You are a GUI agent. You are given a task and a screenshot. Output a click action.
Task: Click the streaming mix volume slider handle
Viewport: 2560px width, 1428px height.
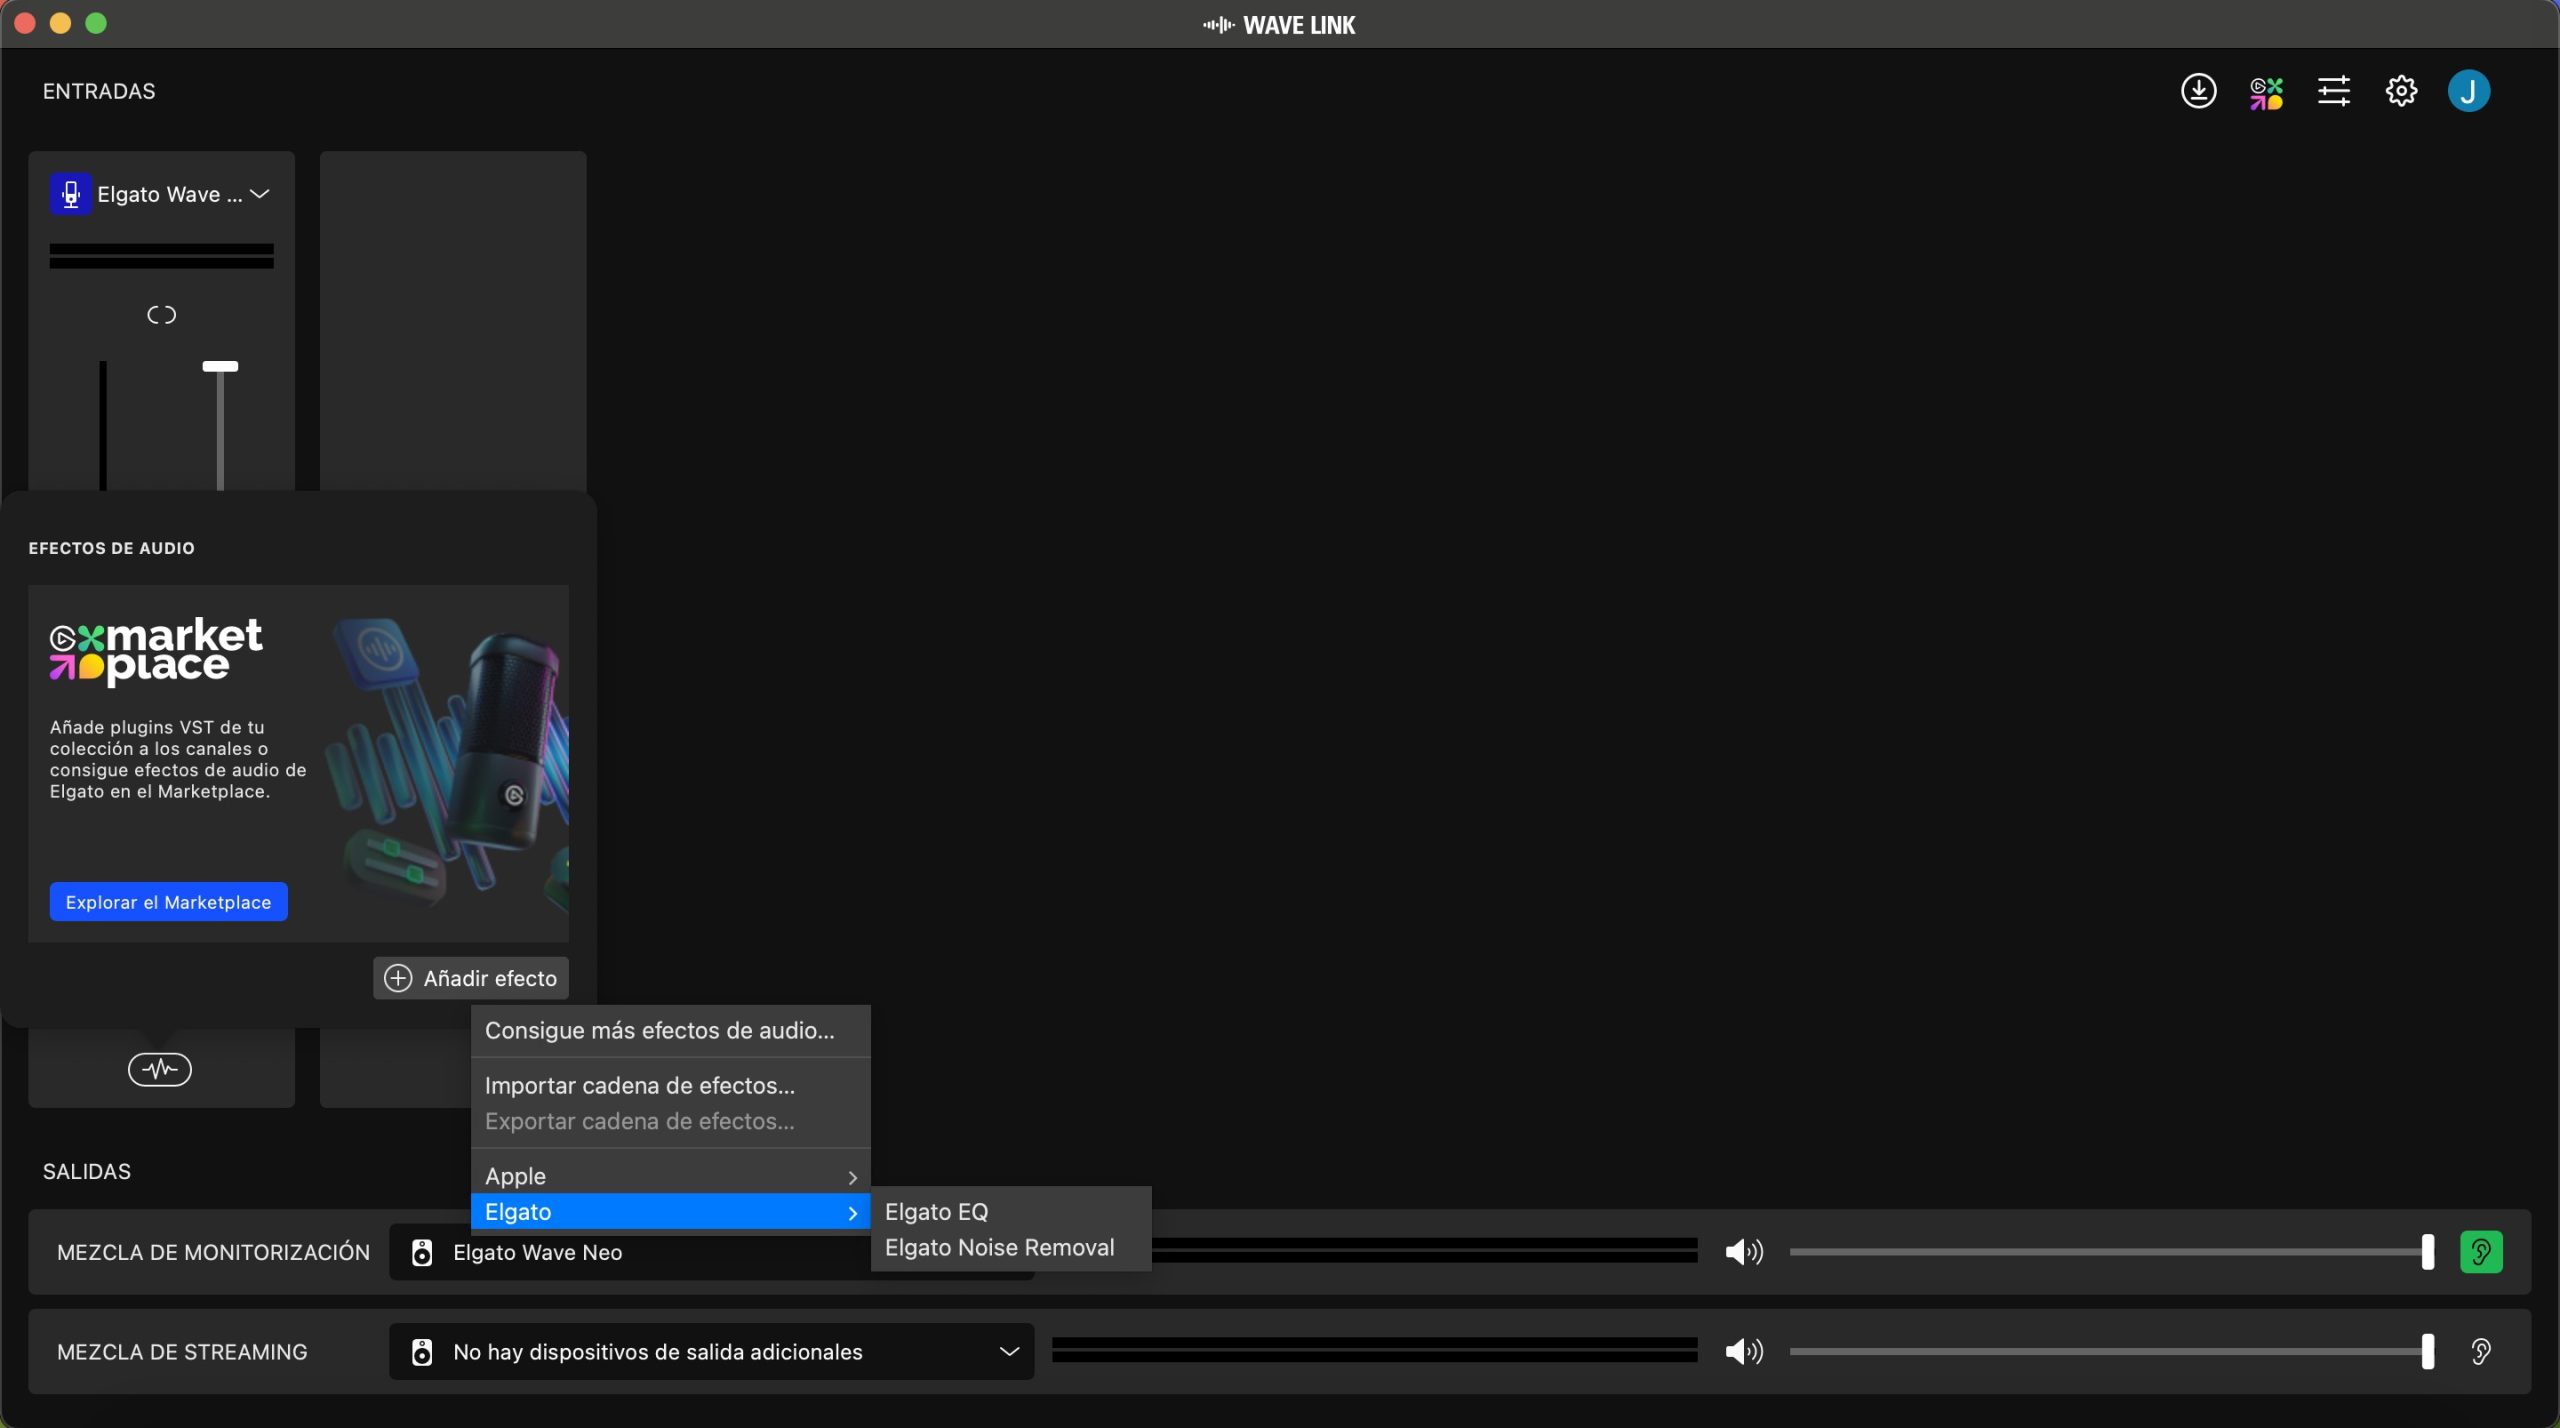point(2427,1352)
